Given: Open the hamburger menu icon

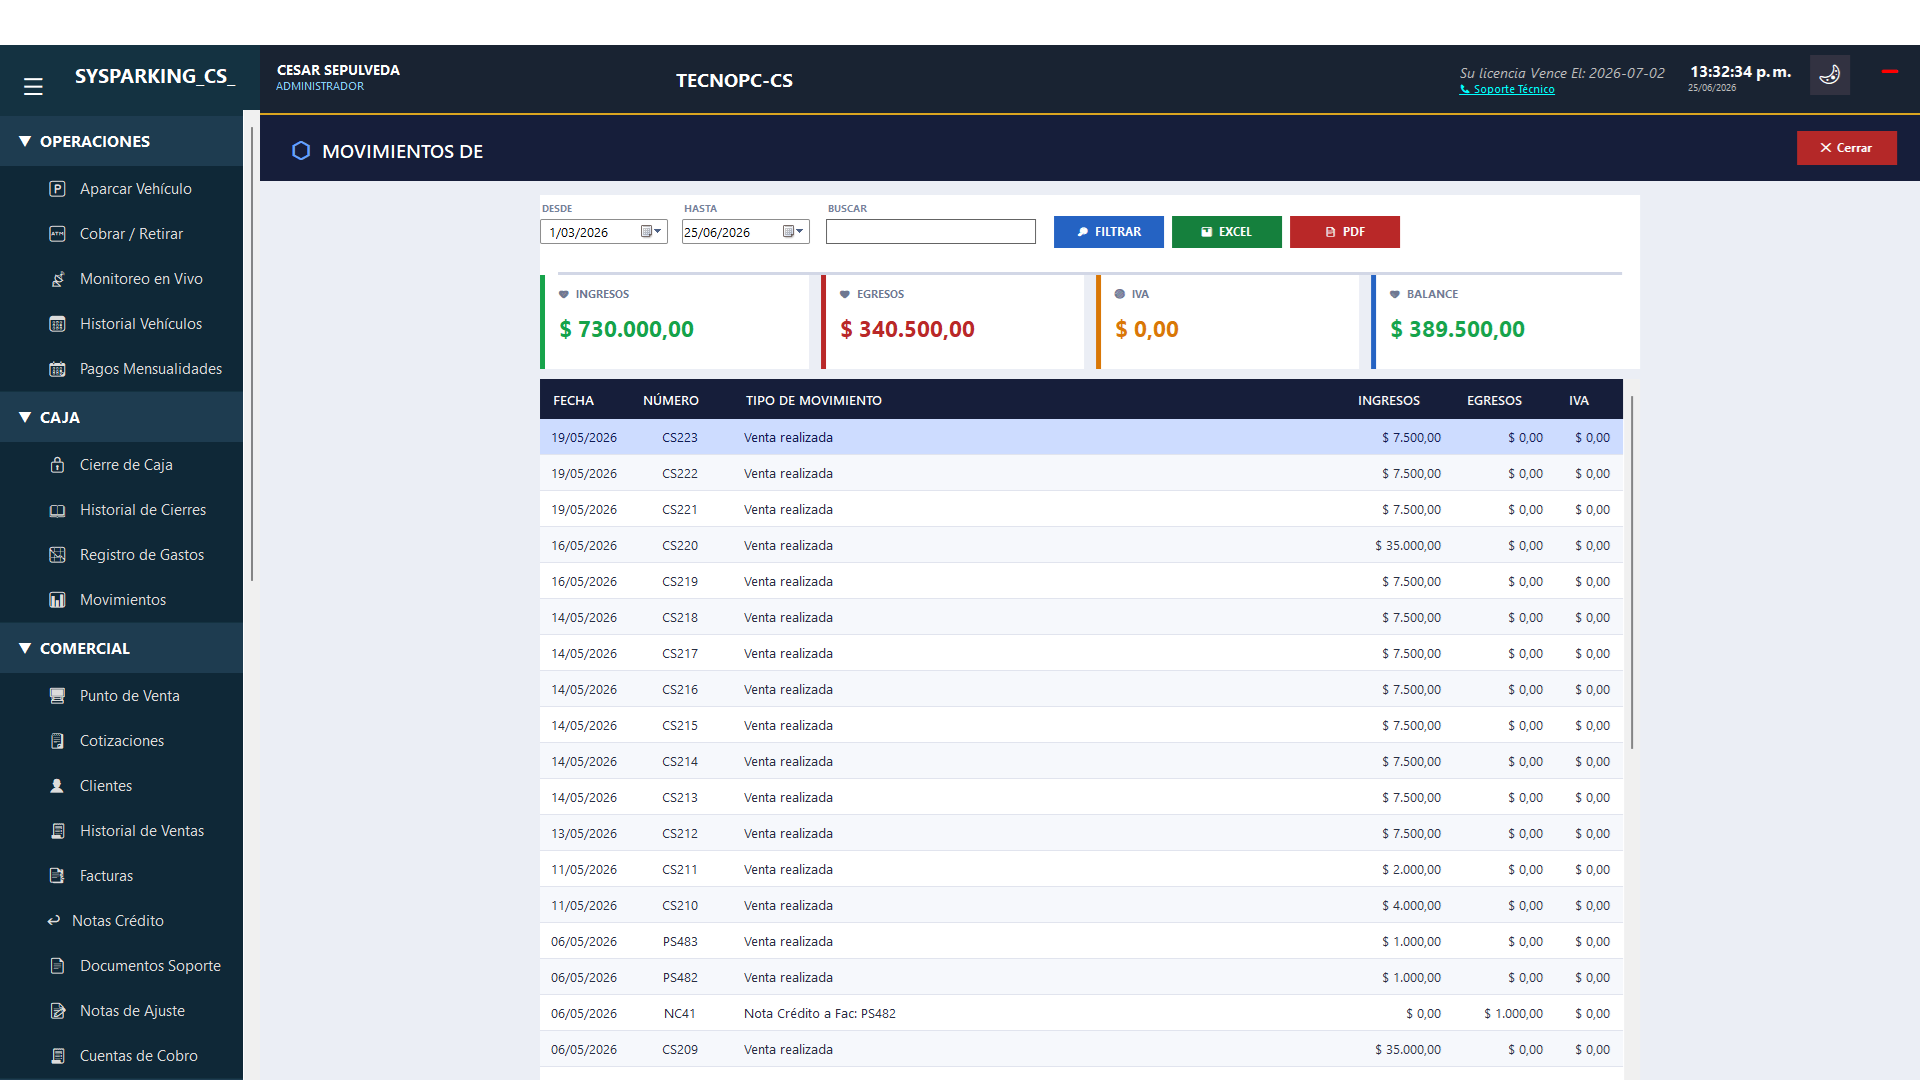Looking at the screenshot, I should (x=33, y=87).
